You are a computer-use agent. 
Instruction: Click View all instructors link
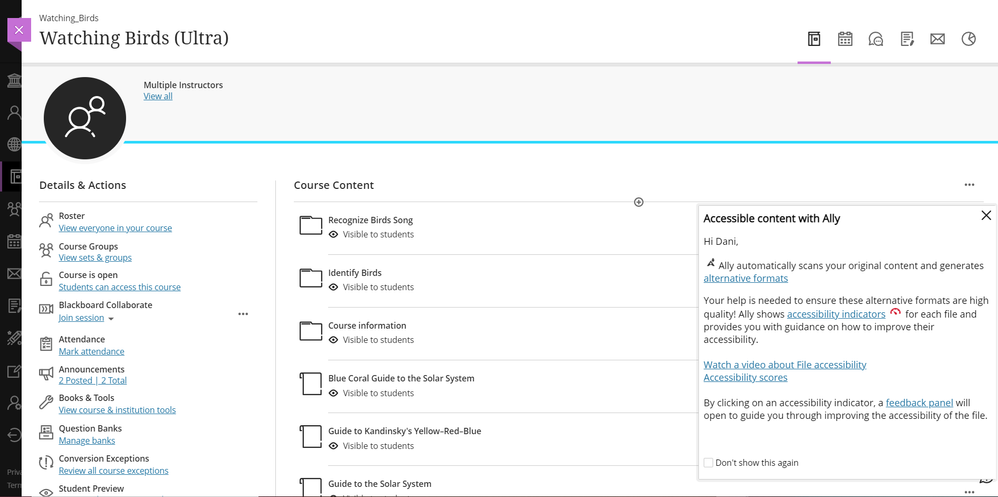pos(158,96)
